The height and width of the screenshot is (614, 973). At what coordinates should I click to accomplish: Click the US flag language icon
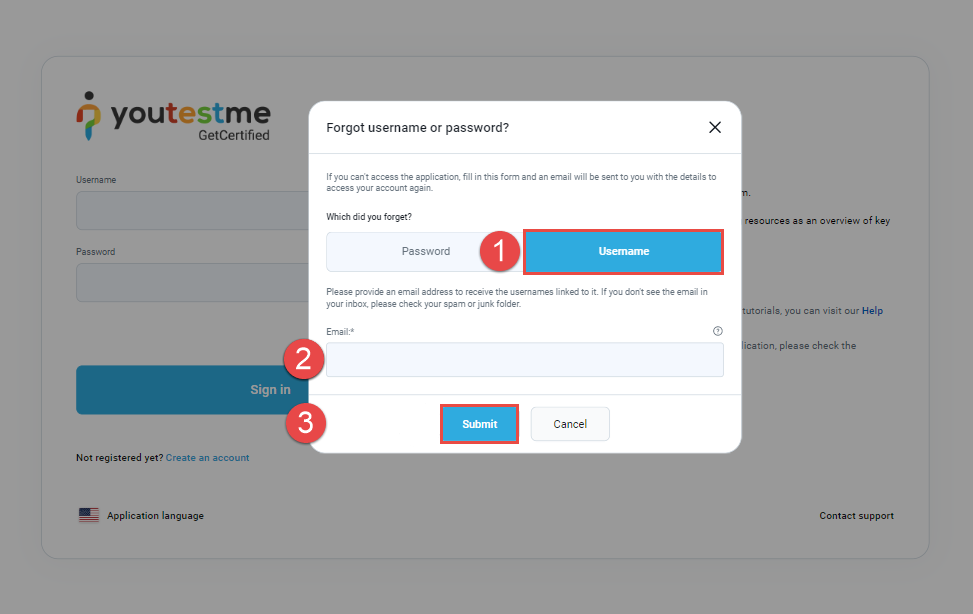pyautogui.click(x=89, y=516)
